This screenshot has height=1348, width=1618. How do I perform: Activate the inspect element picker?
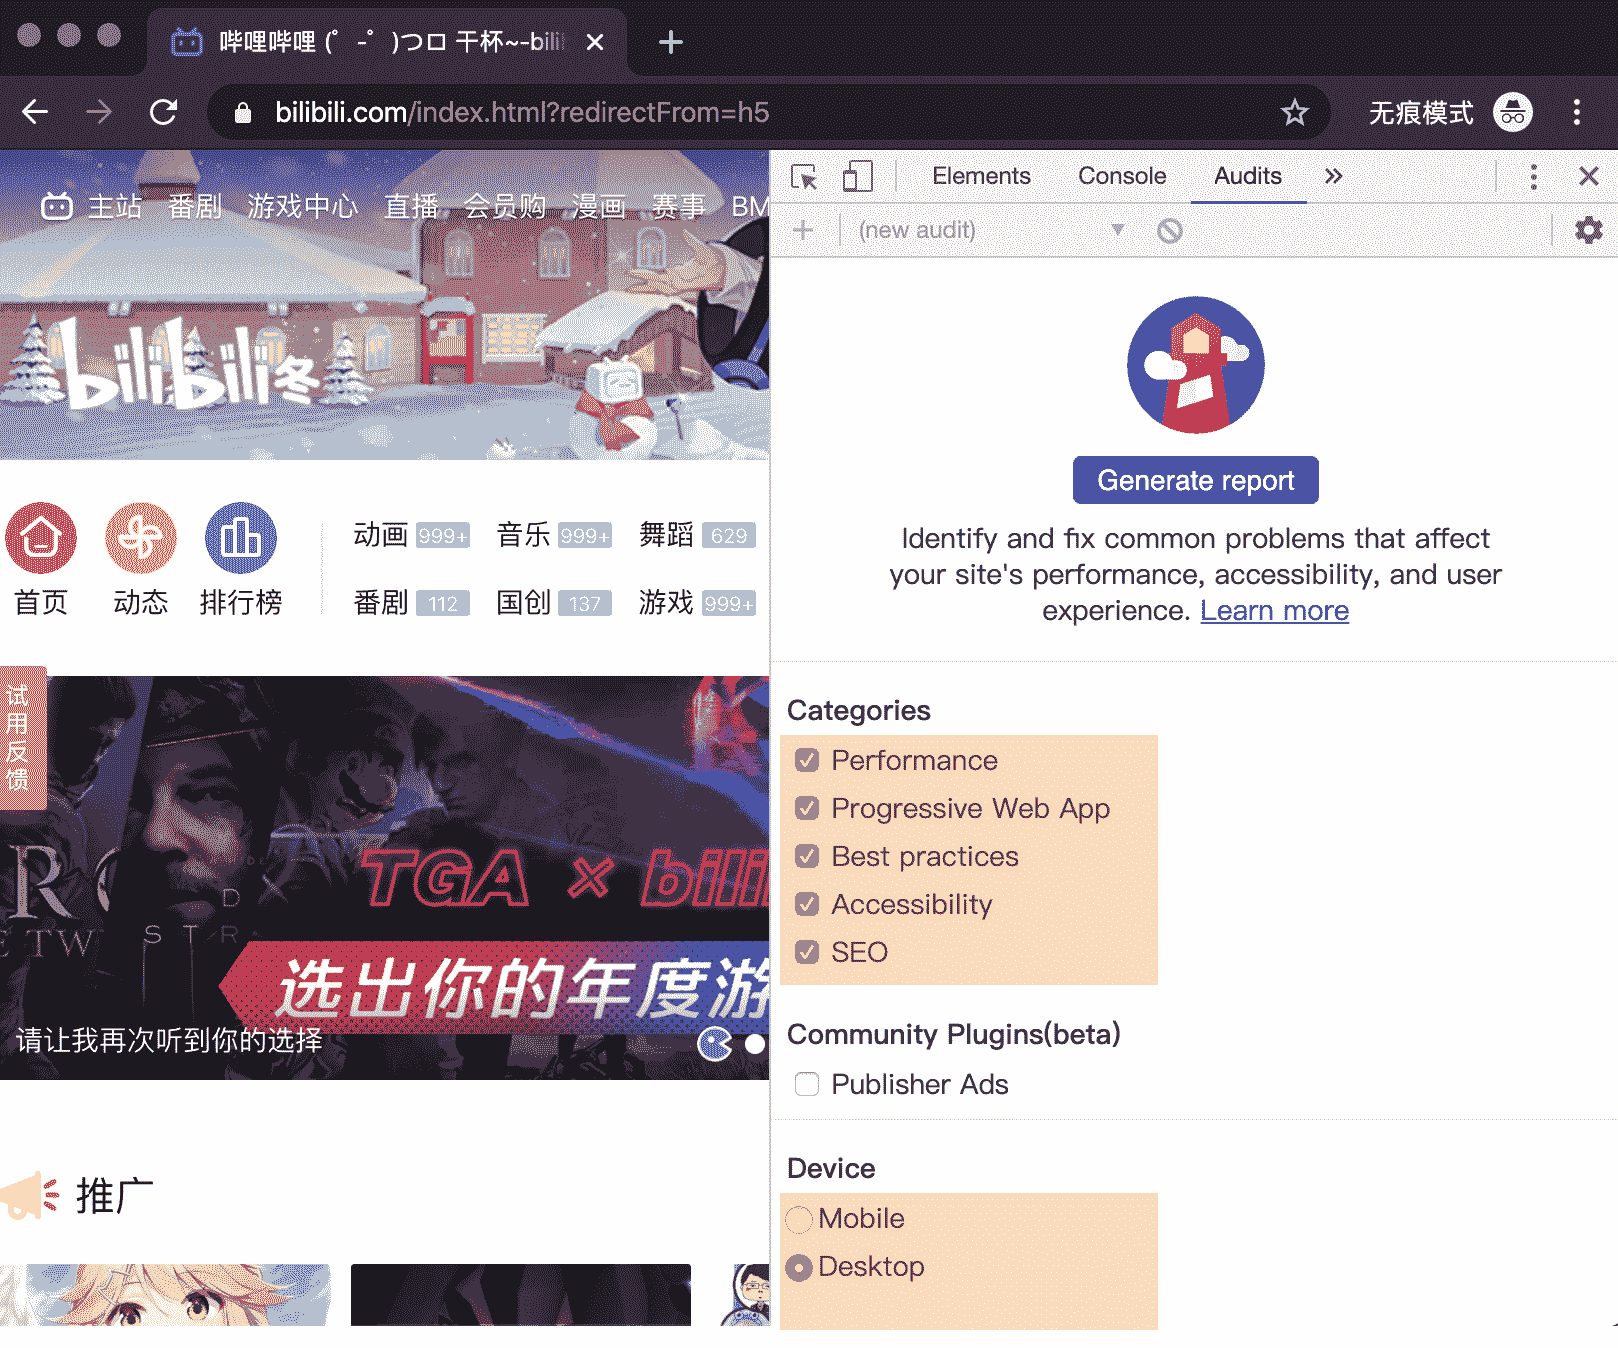[x=804, y=177]
